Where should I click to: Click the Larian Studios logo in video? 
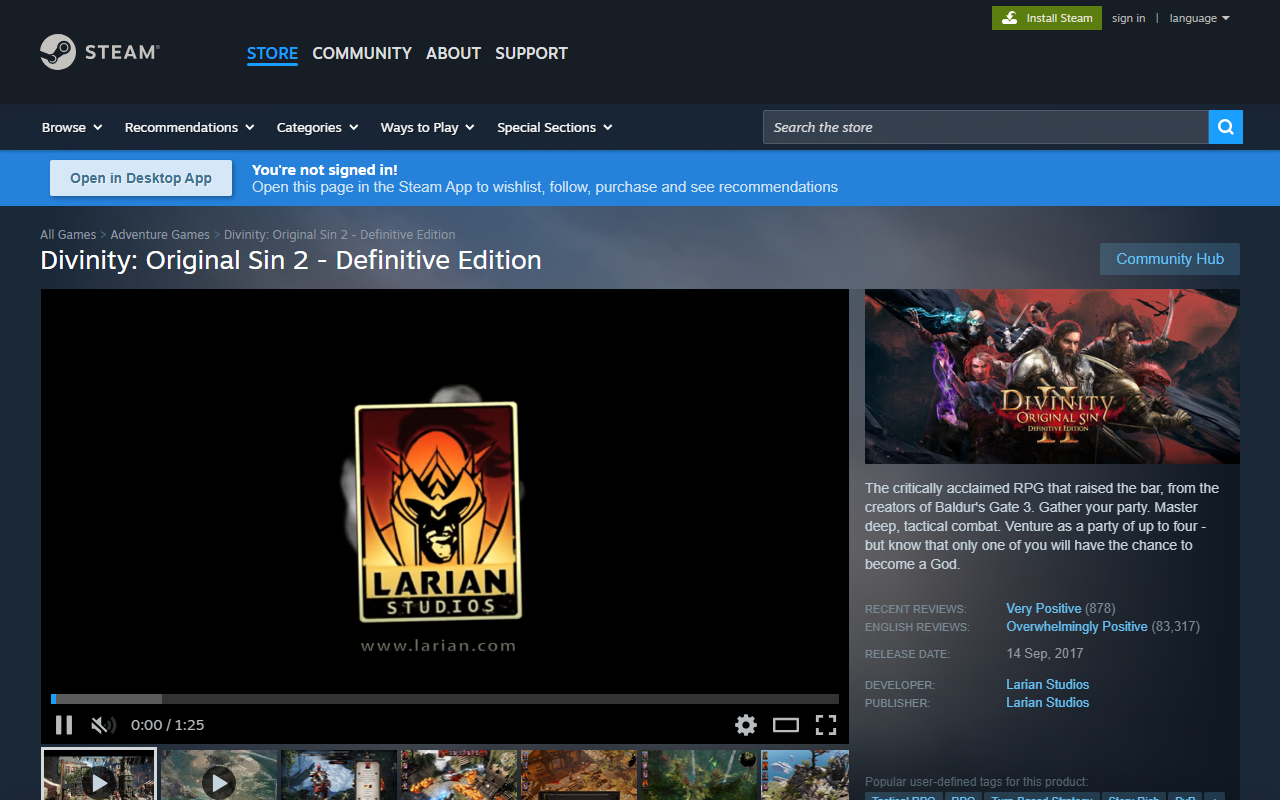[x=439, y=512]
